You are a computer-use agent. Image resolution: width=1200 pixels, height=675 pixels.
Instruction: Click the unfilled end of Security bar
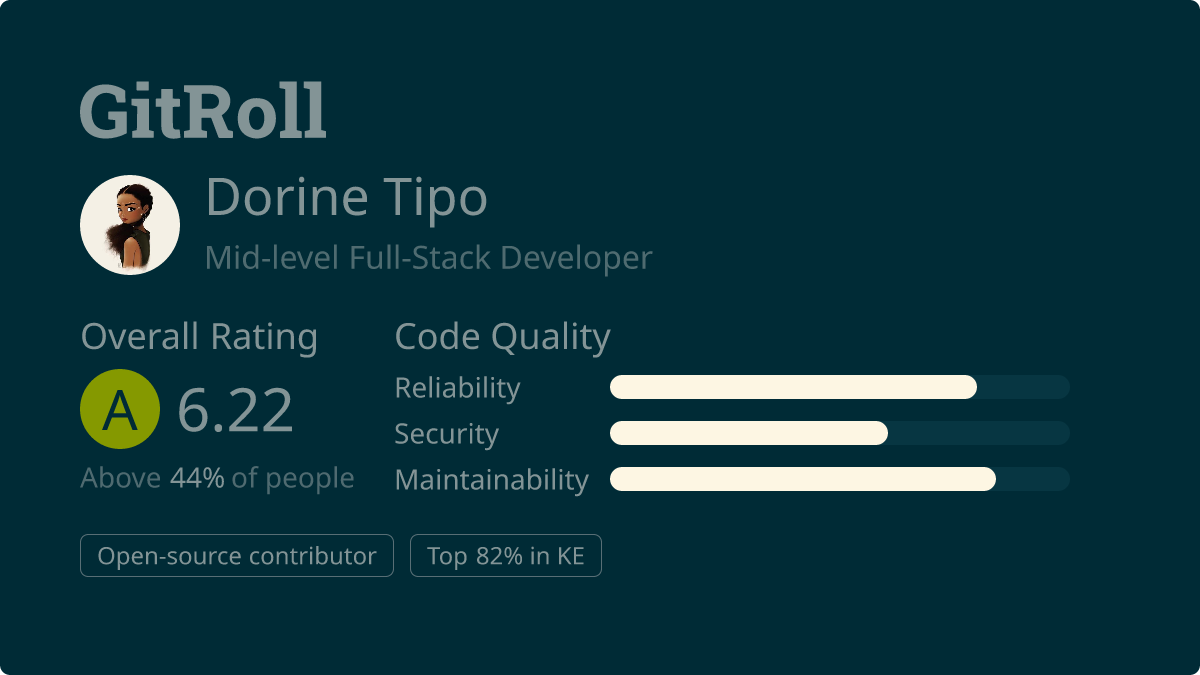click(979, 433)
